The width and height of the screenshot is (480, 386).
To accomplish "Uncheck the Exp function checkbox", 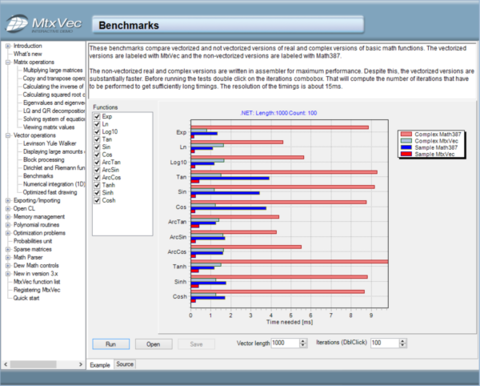I will [x=97, y=116].
